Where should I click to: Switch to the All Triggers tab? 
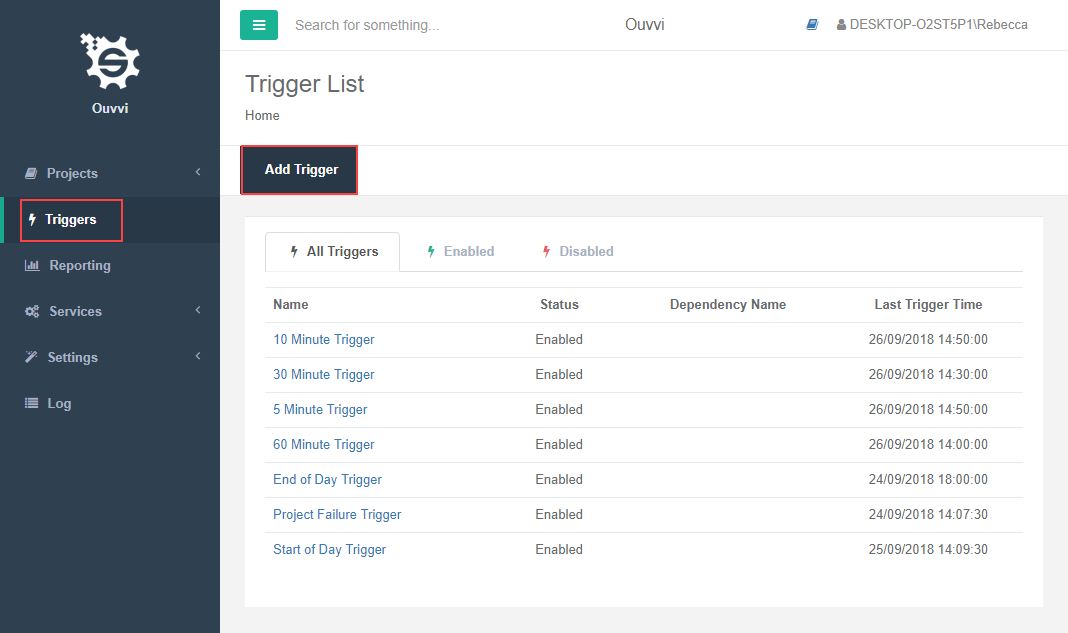tap(332, 251)
